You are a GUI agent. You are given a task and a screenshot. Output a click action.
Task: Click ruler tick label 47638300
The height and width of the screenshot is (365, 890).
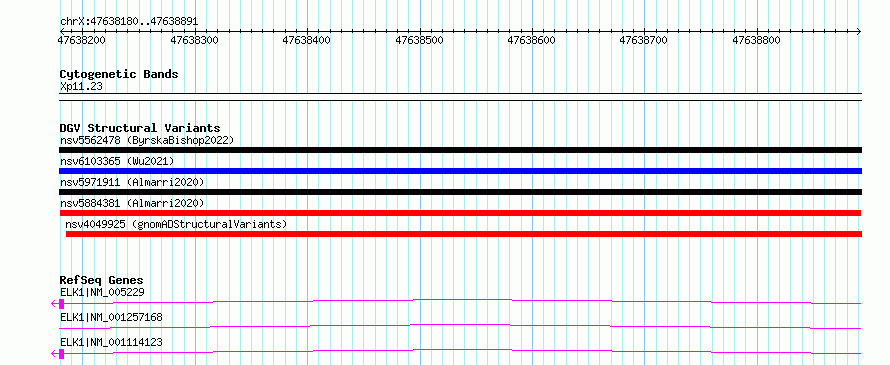click(194, 40)
